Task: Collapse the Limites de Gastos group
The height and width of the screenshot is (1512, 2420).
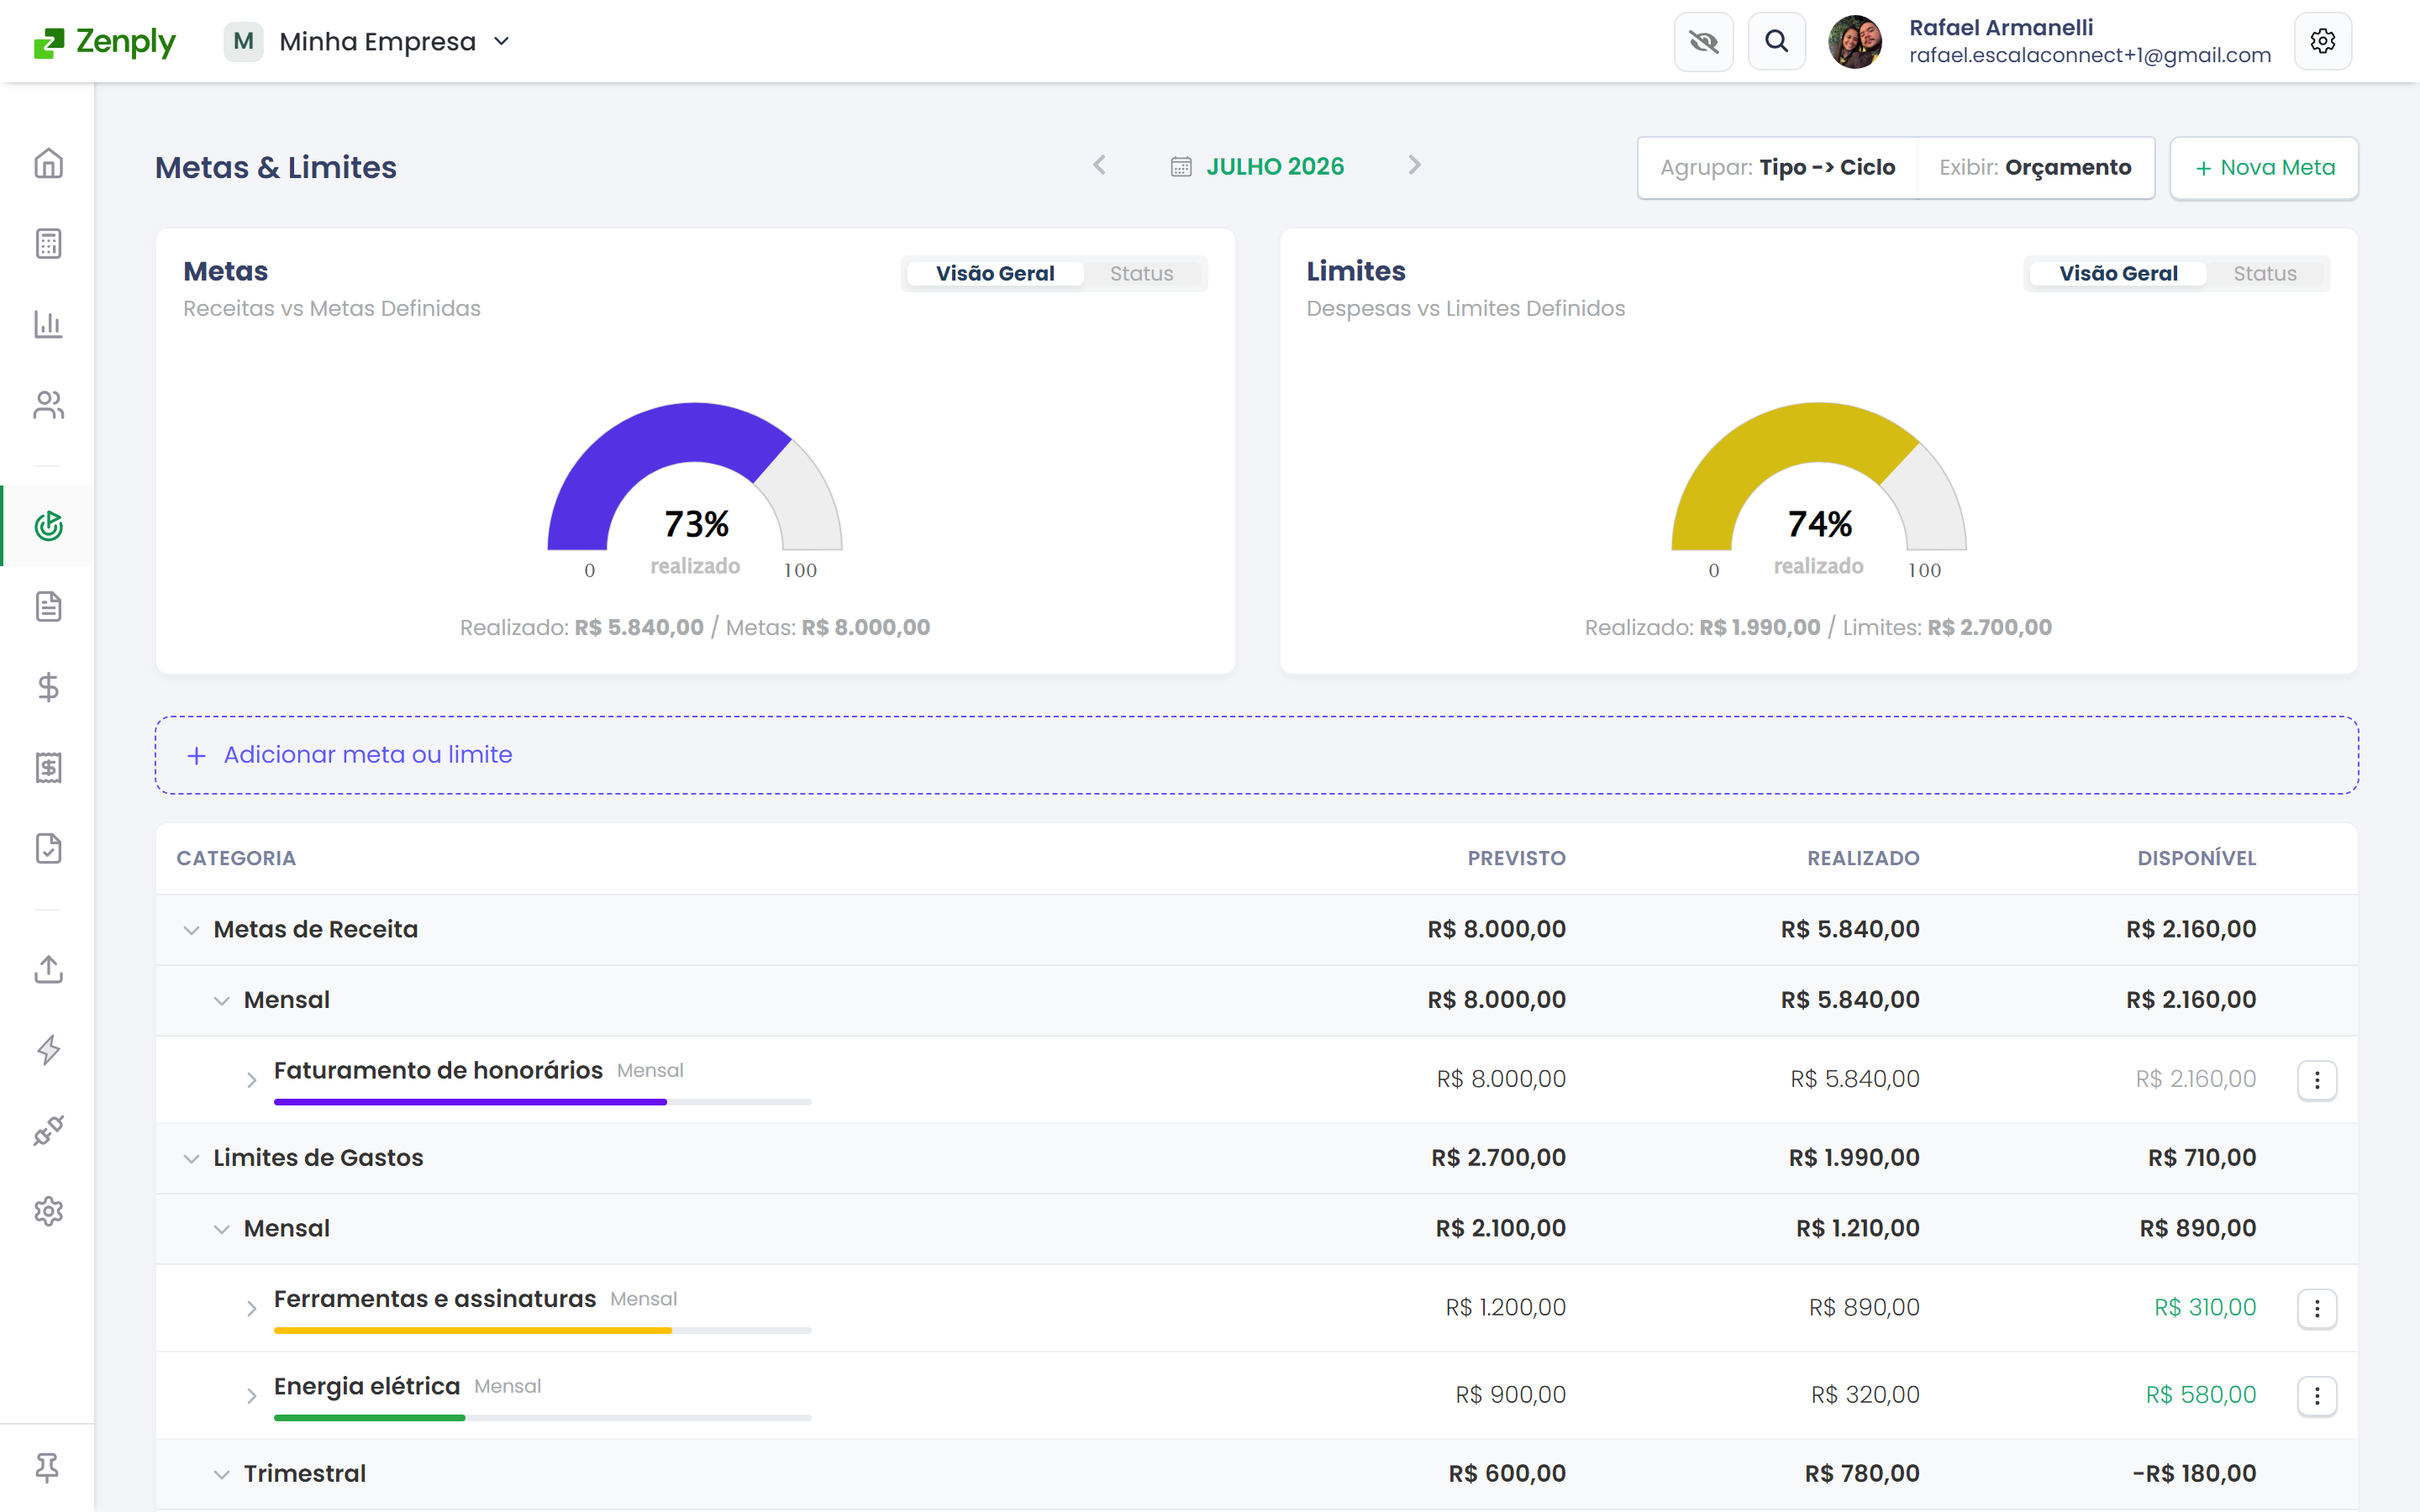Action: (x=191, y=1159)
